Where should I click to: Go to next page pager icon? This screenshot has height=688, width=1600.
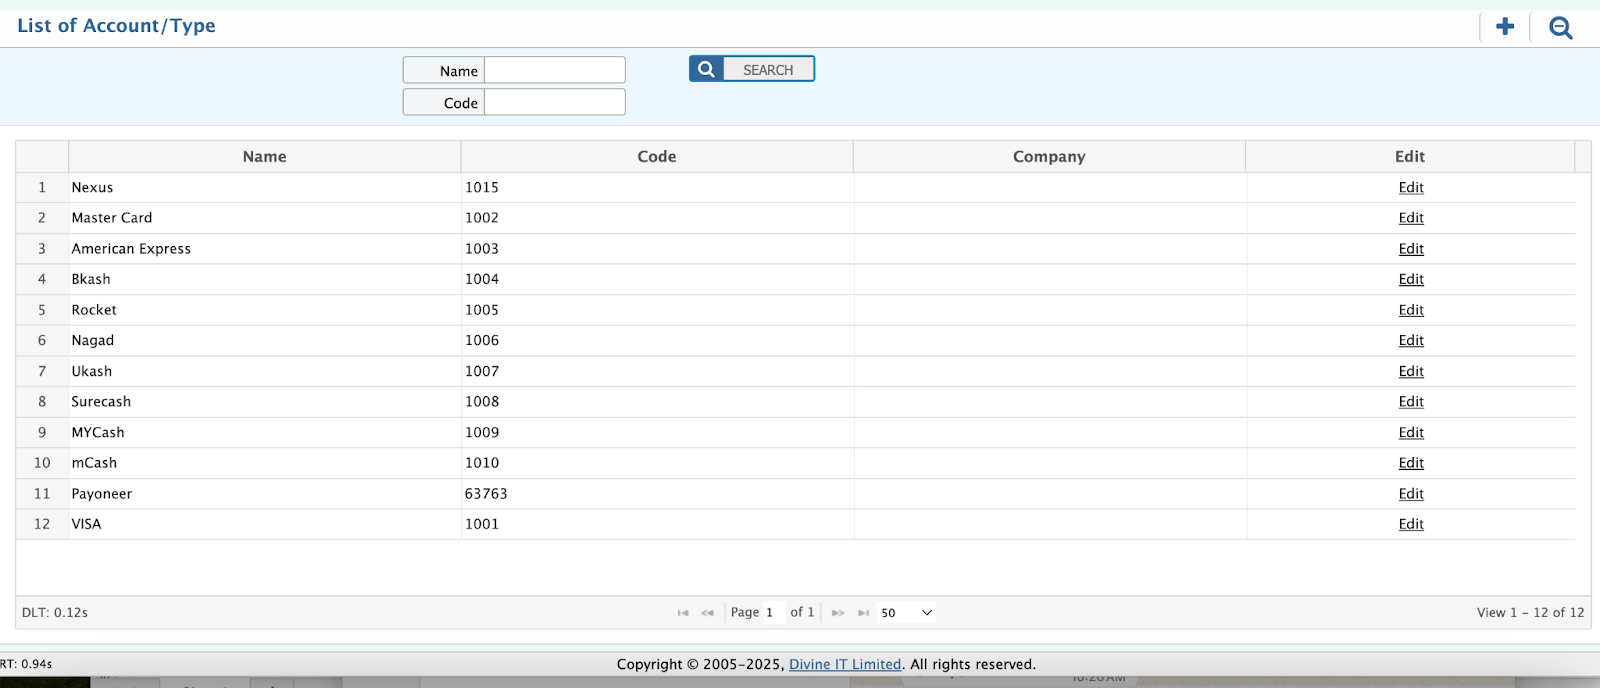click(838, 613)
